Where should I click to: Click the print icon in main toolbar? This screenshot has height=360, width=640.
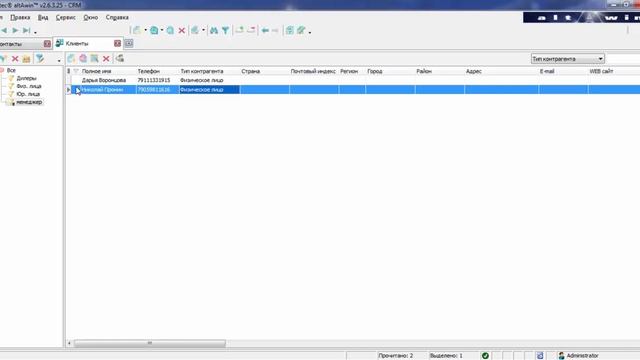pos(195,31)
